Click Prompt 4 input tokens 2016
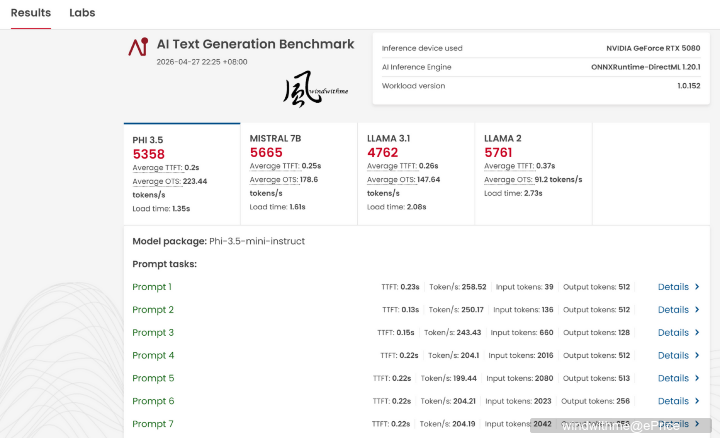720x438 pixels. point(545,356)
